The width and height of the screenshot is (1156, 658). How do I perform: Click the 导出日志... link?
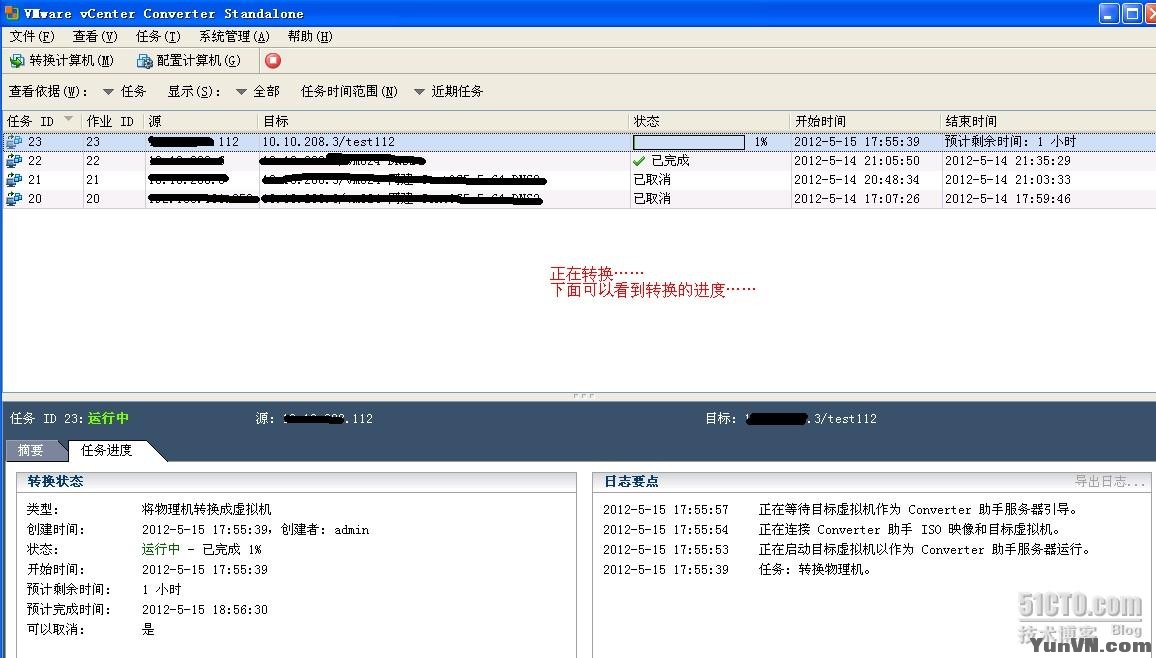click(1110, 481)
